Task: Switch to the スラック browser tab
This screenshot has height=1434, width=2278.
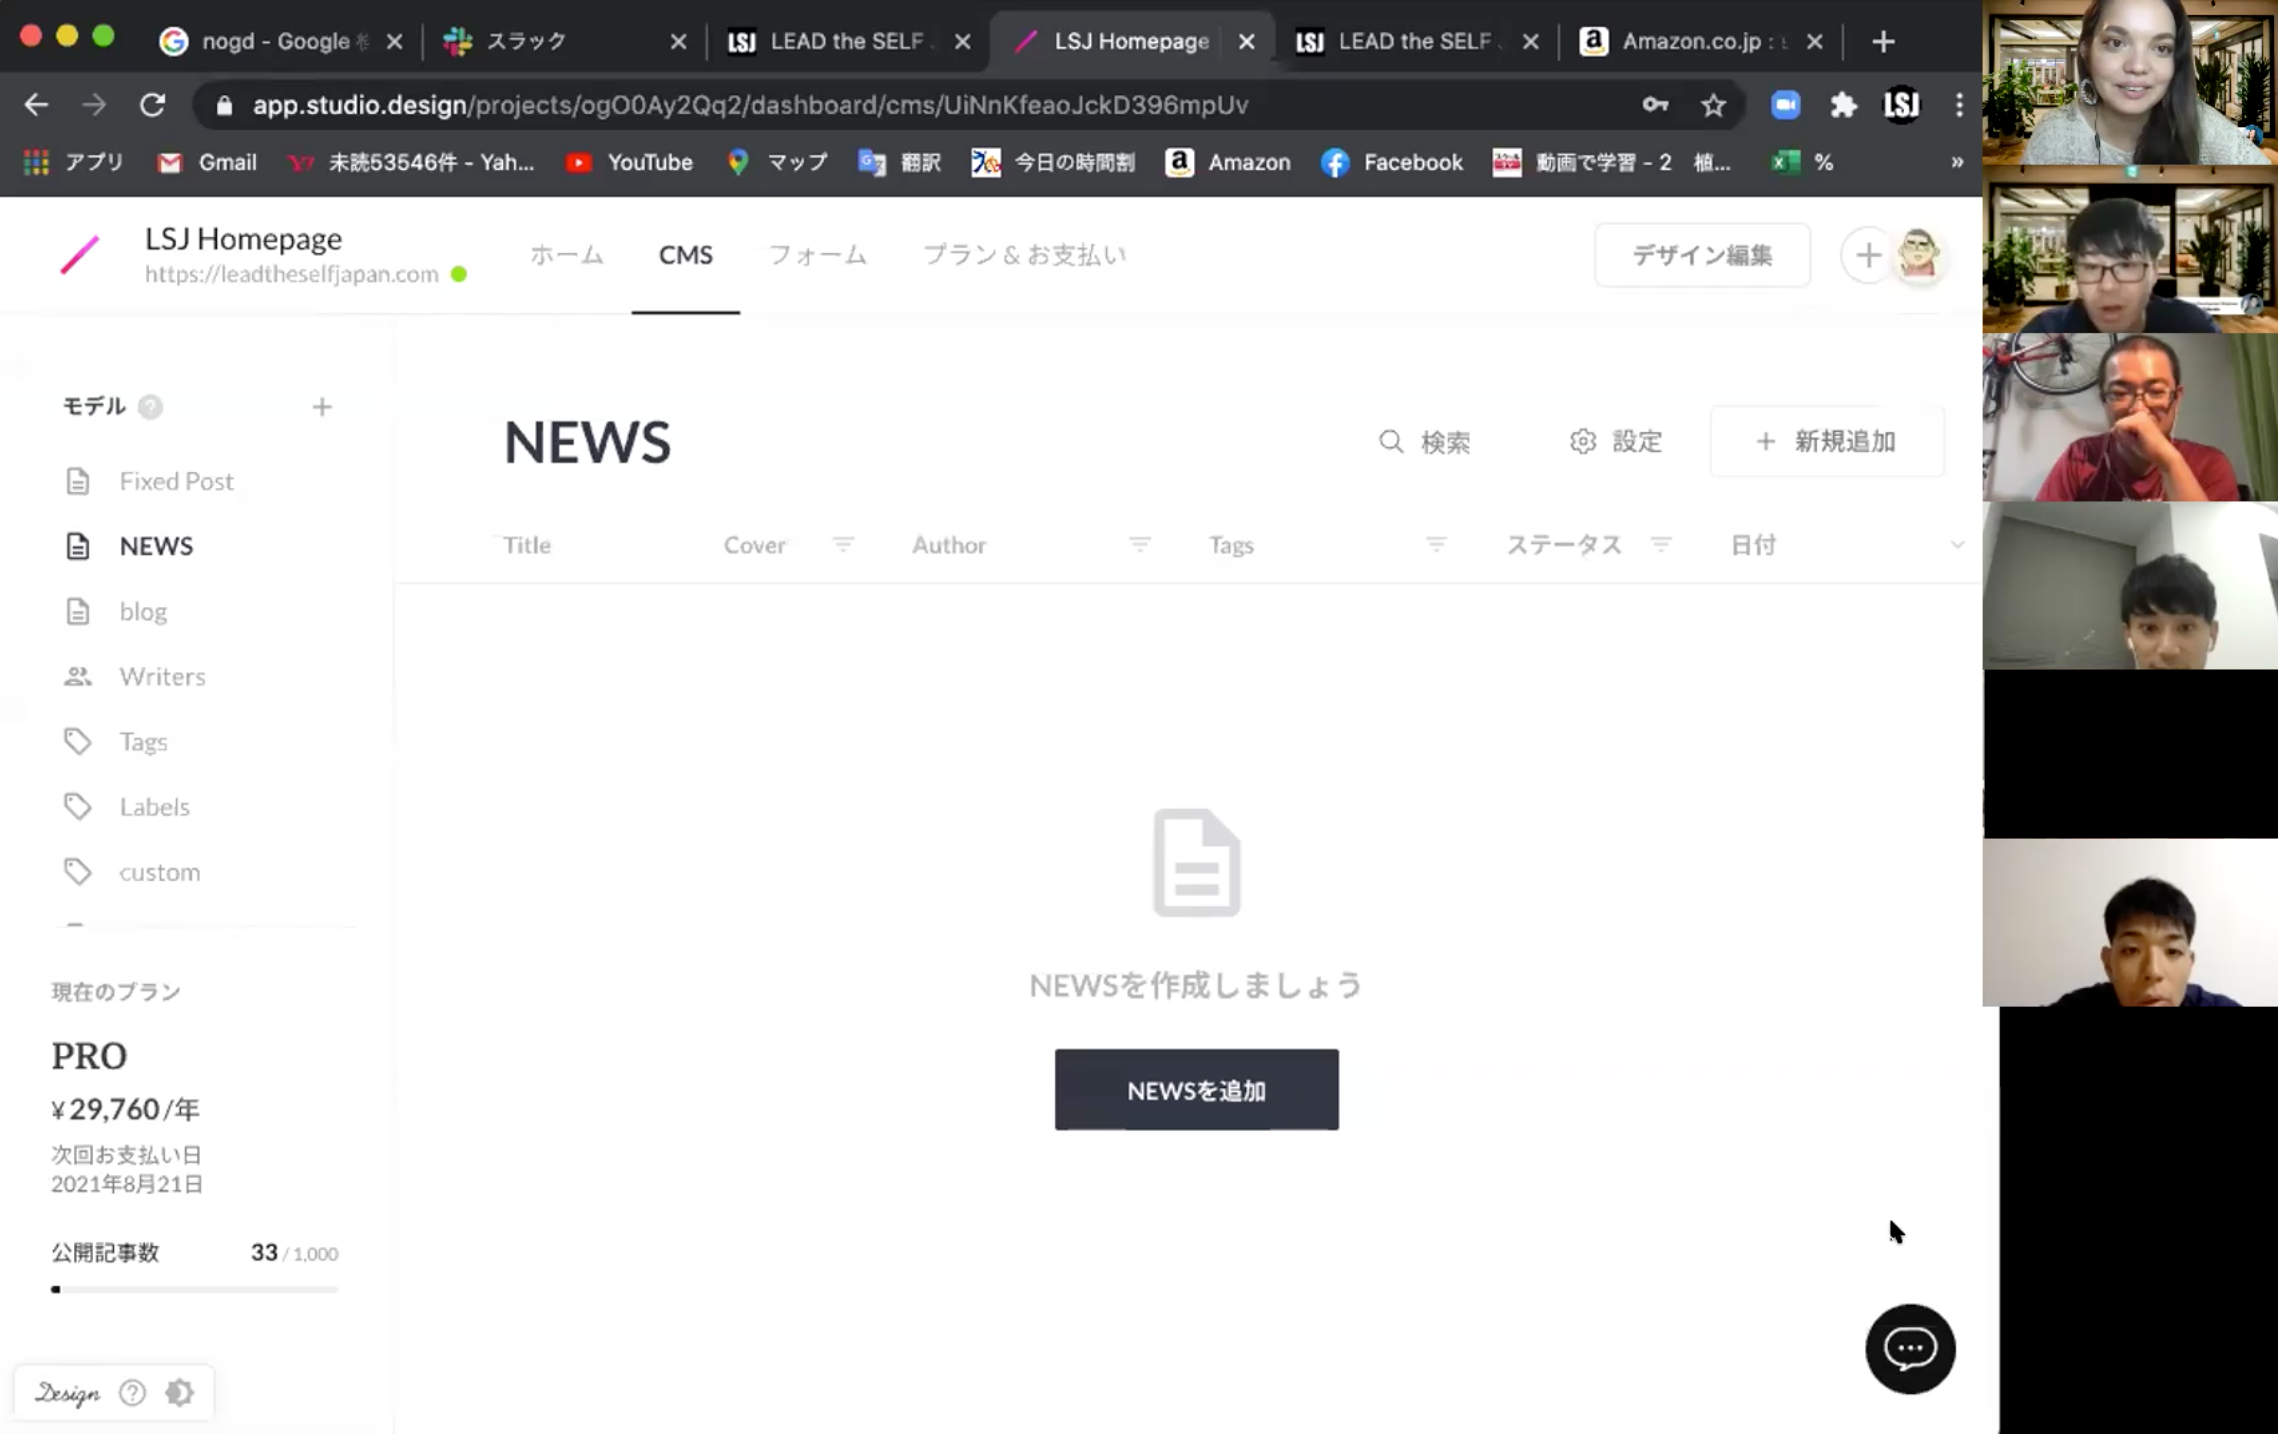Action: (565, 41)
